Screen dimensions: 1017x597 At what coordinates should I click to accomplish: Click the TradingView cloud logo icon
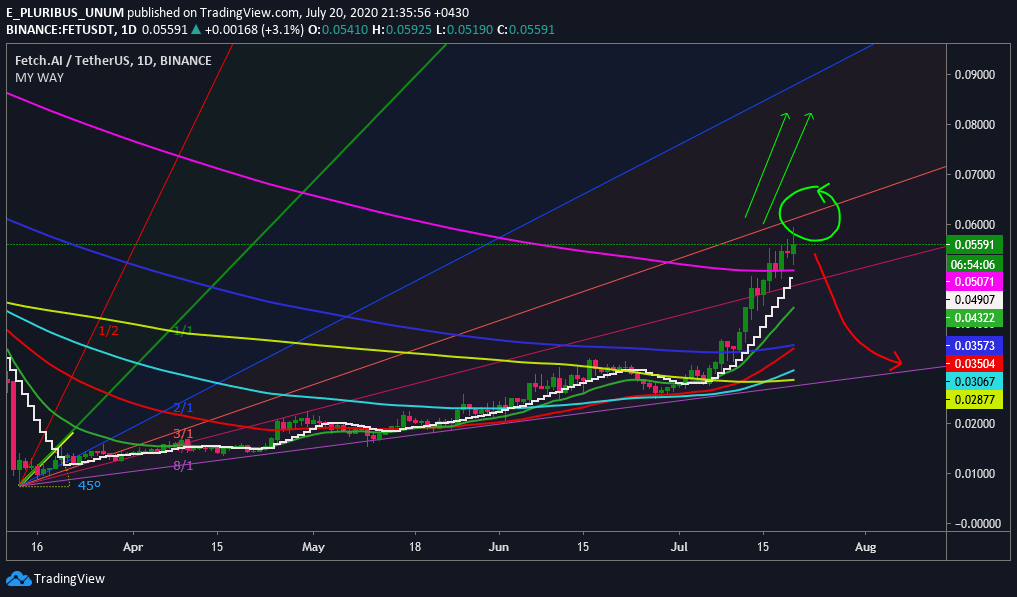pos(18,578)
